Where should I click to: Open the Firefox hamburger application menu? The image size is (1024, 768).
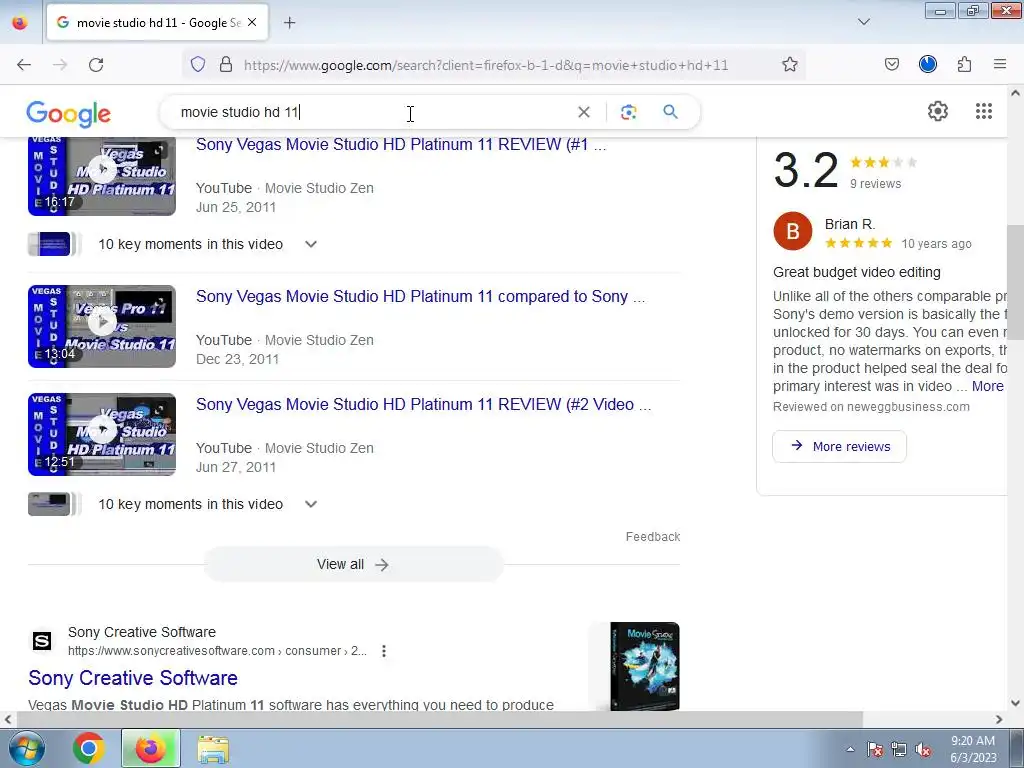click(1000, 64)
